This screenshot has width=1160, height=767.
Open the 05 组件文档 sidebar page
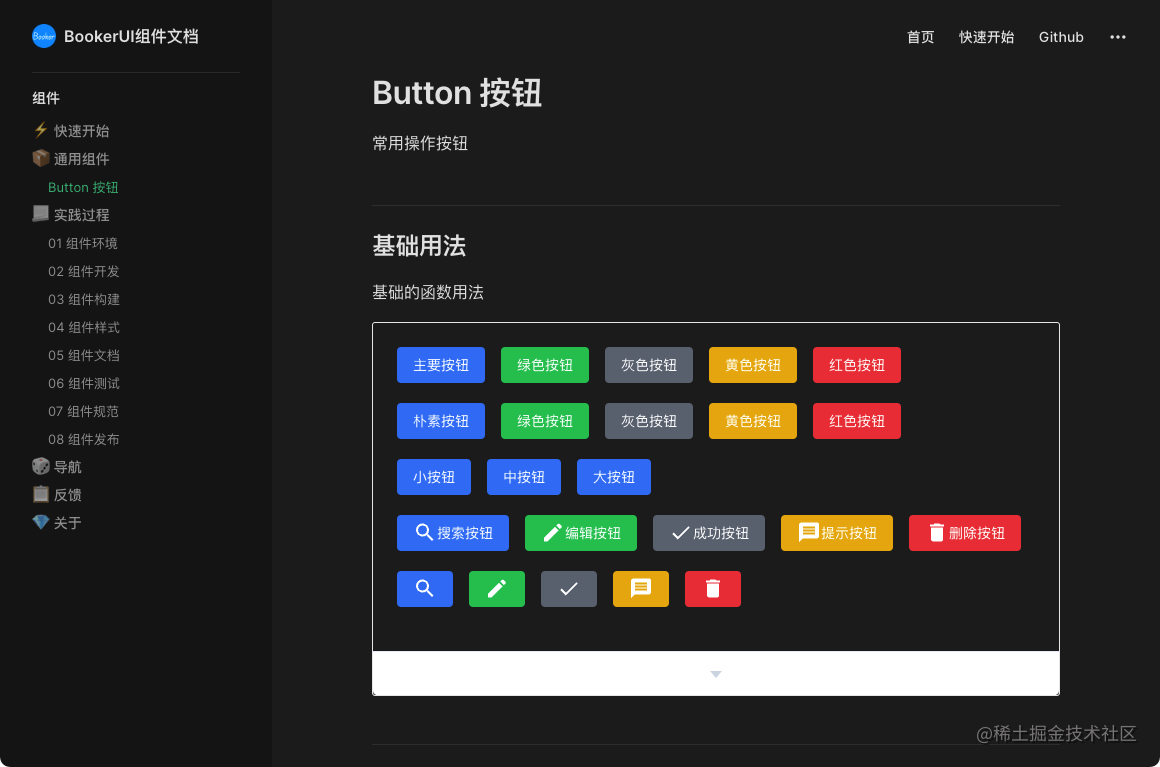point(84,355)
